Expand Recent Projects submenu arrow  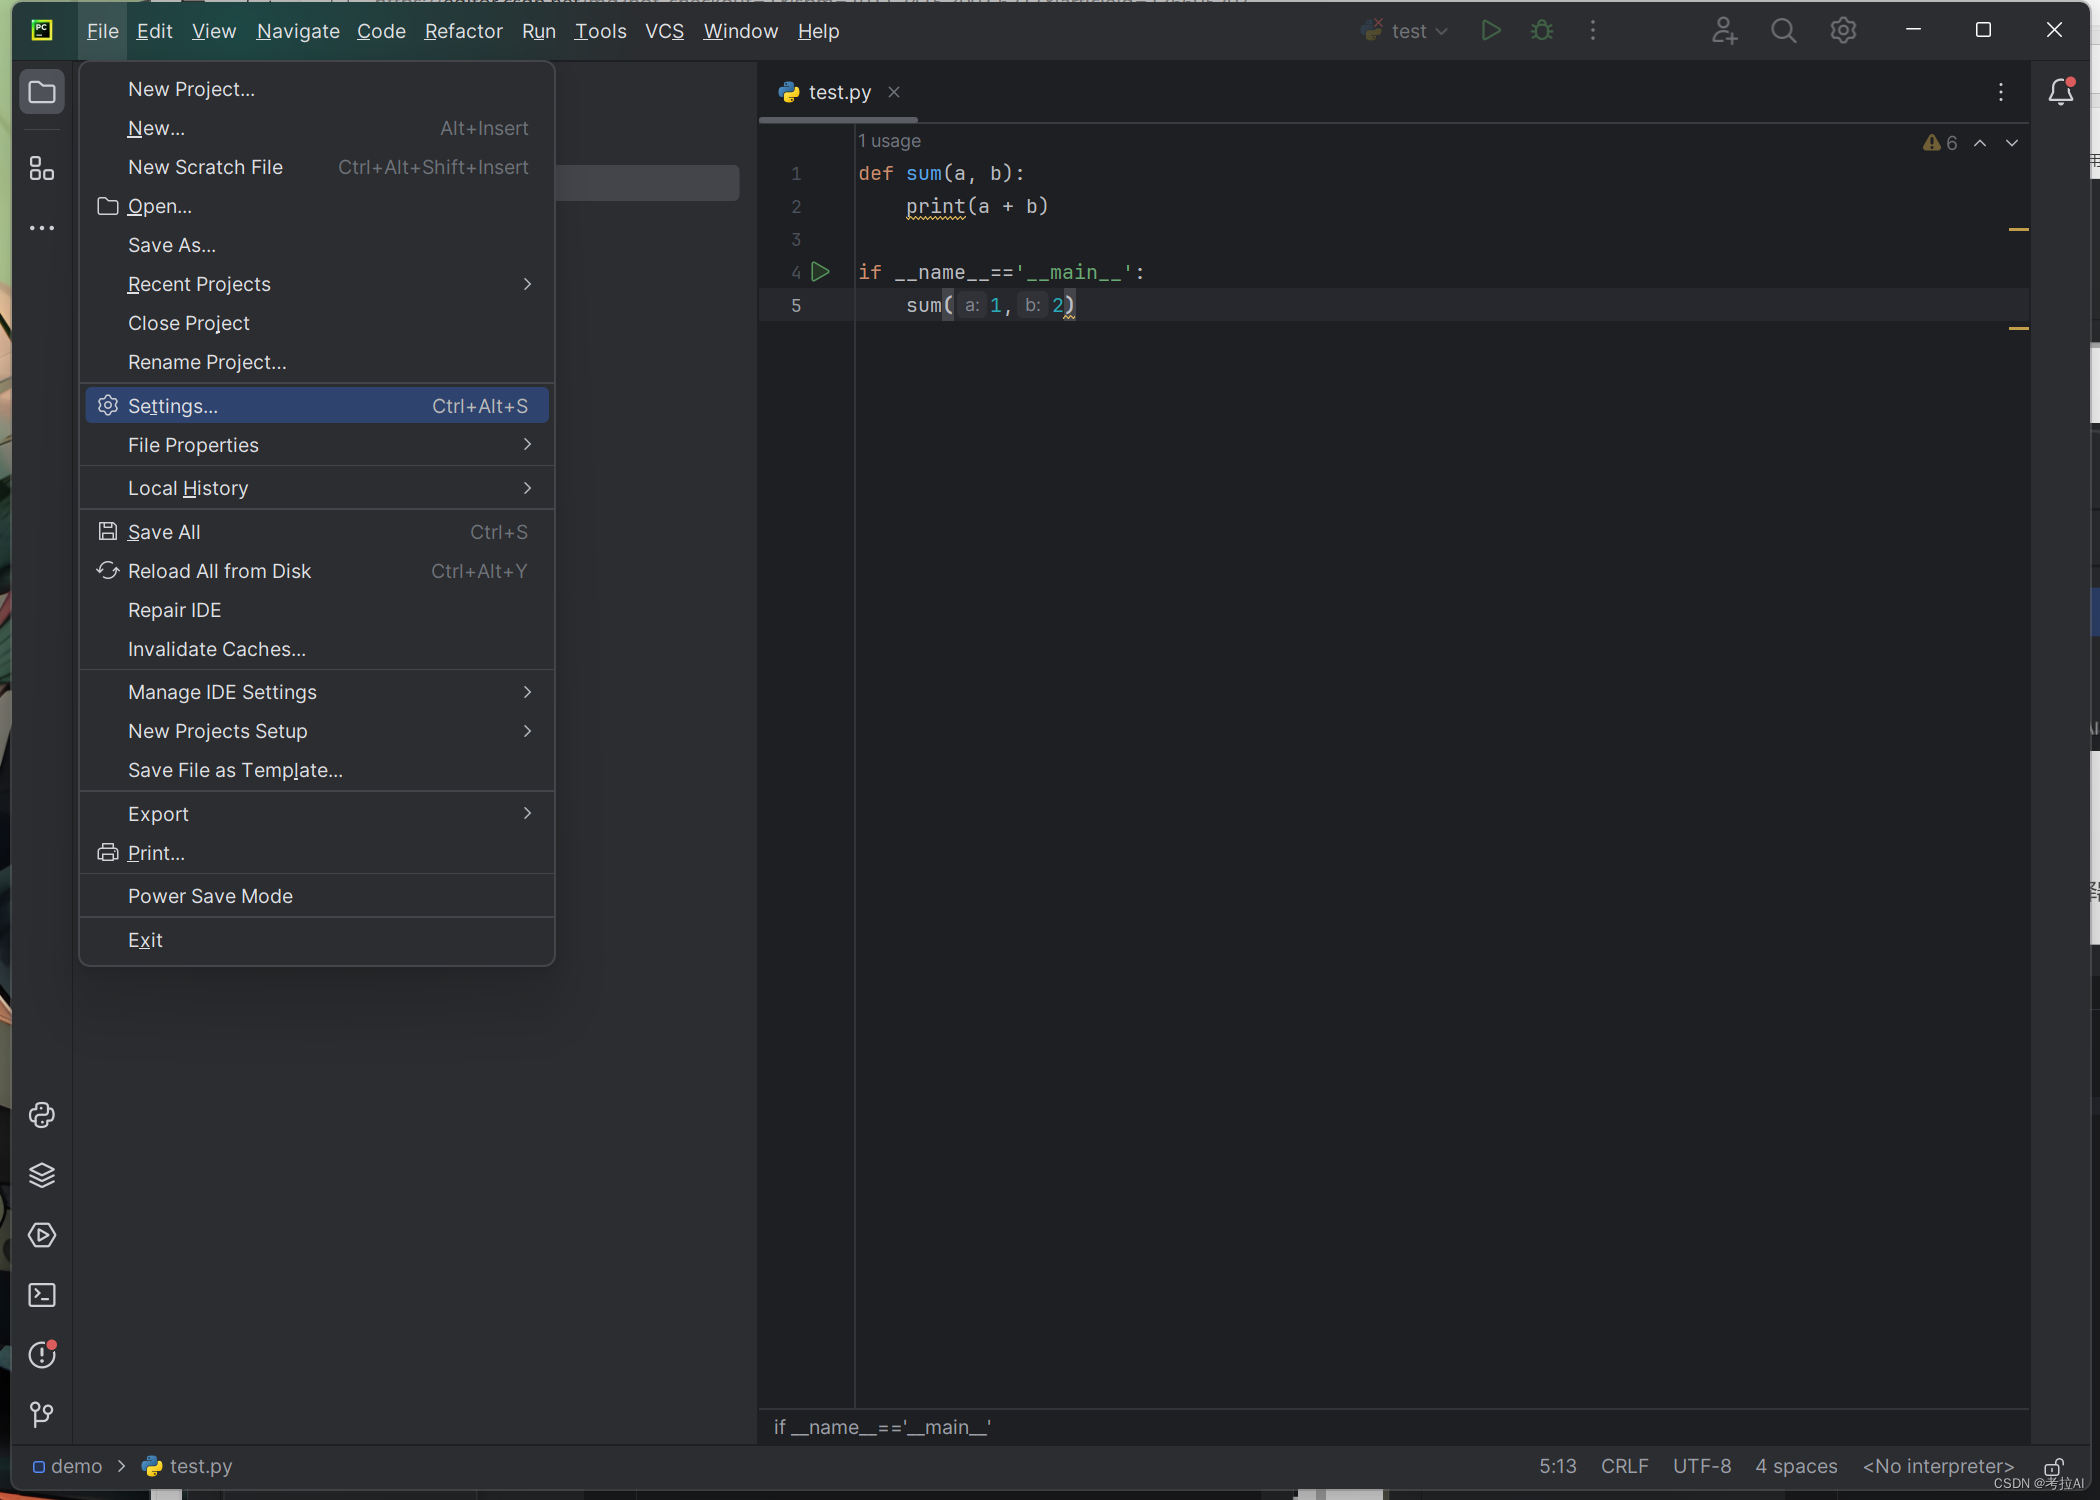pos(526,284)
